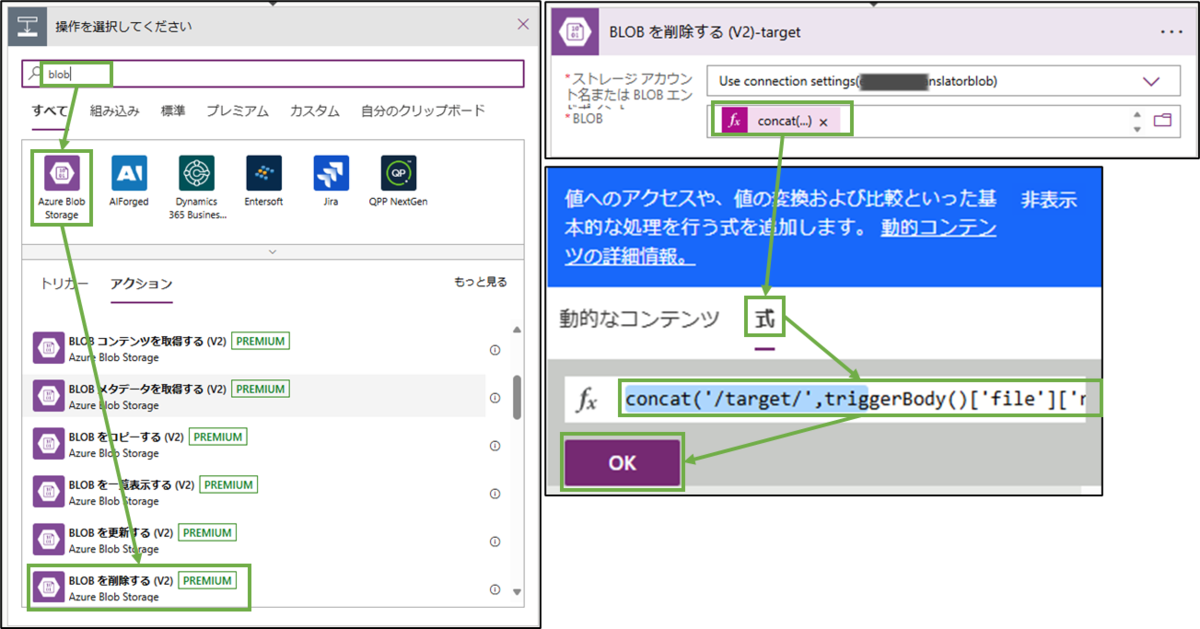Remove the concat(...) token with x
This screenshot has height=629, width=1200.
click(823, 121)
